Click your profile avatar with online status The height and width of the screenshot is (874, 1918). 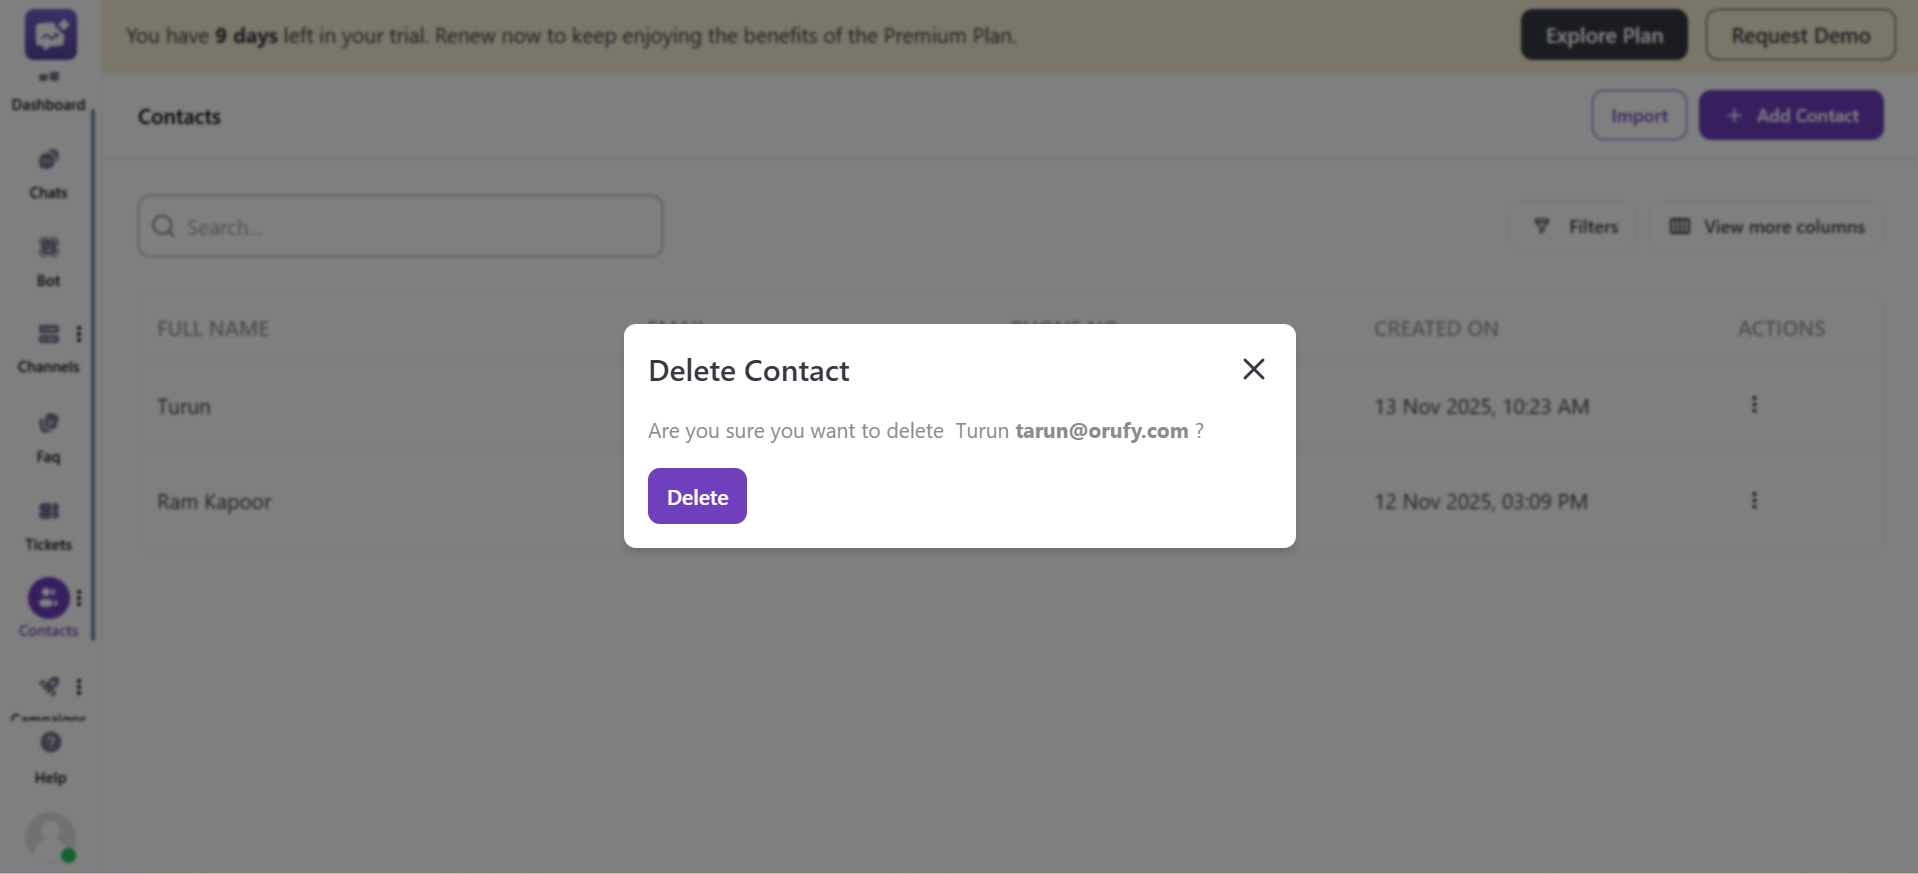[50, 838]
